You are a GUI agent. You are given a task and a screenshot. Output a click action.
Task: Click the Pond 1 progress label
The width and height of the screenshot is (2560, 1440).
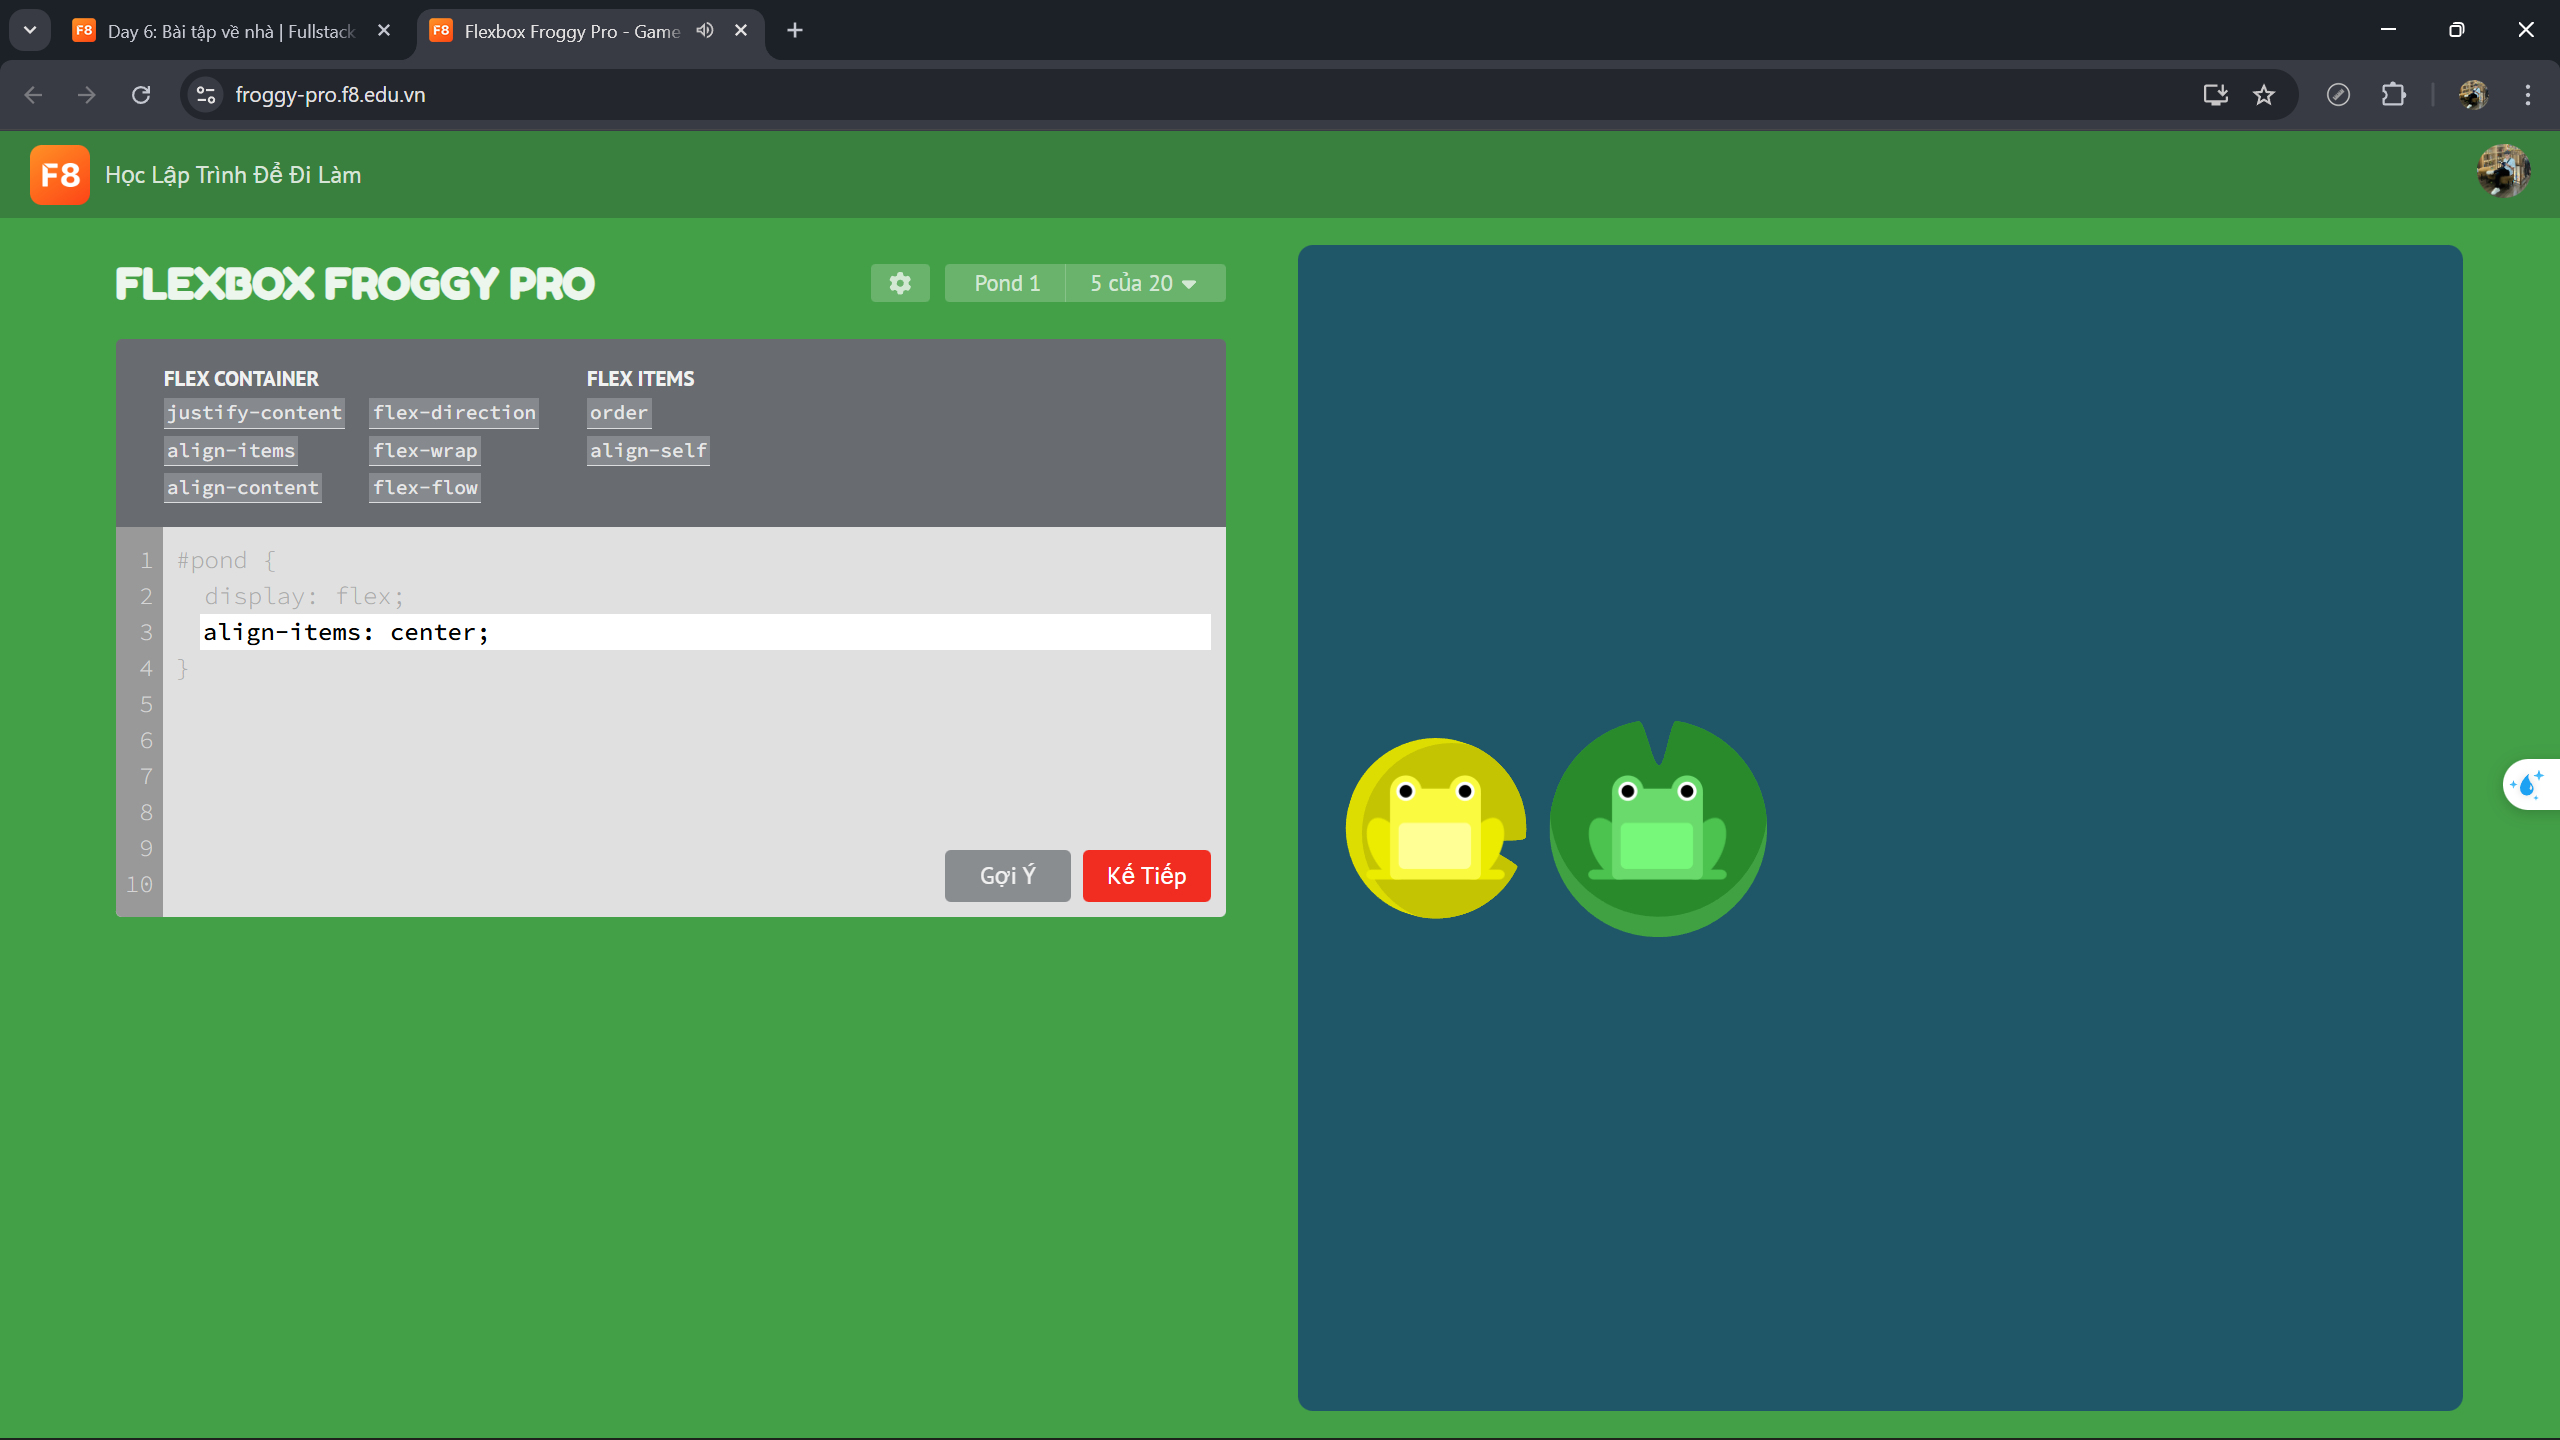(1004, 283)
